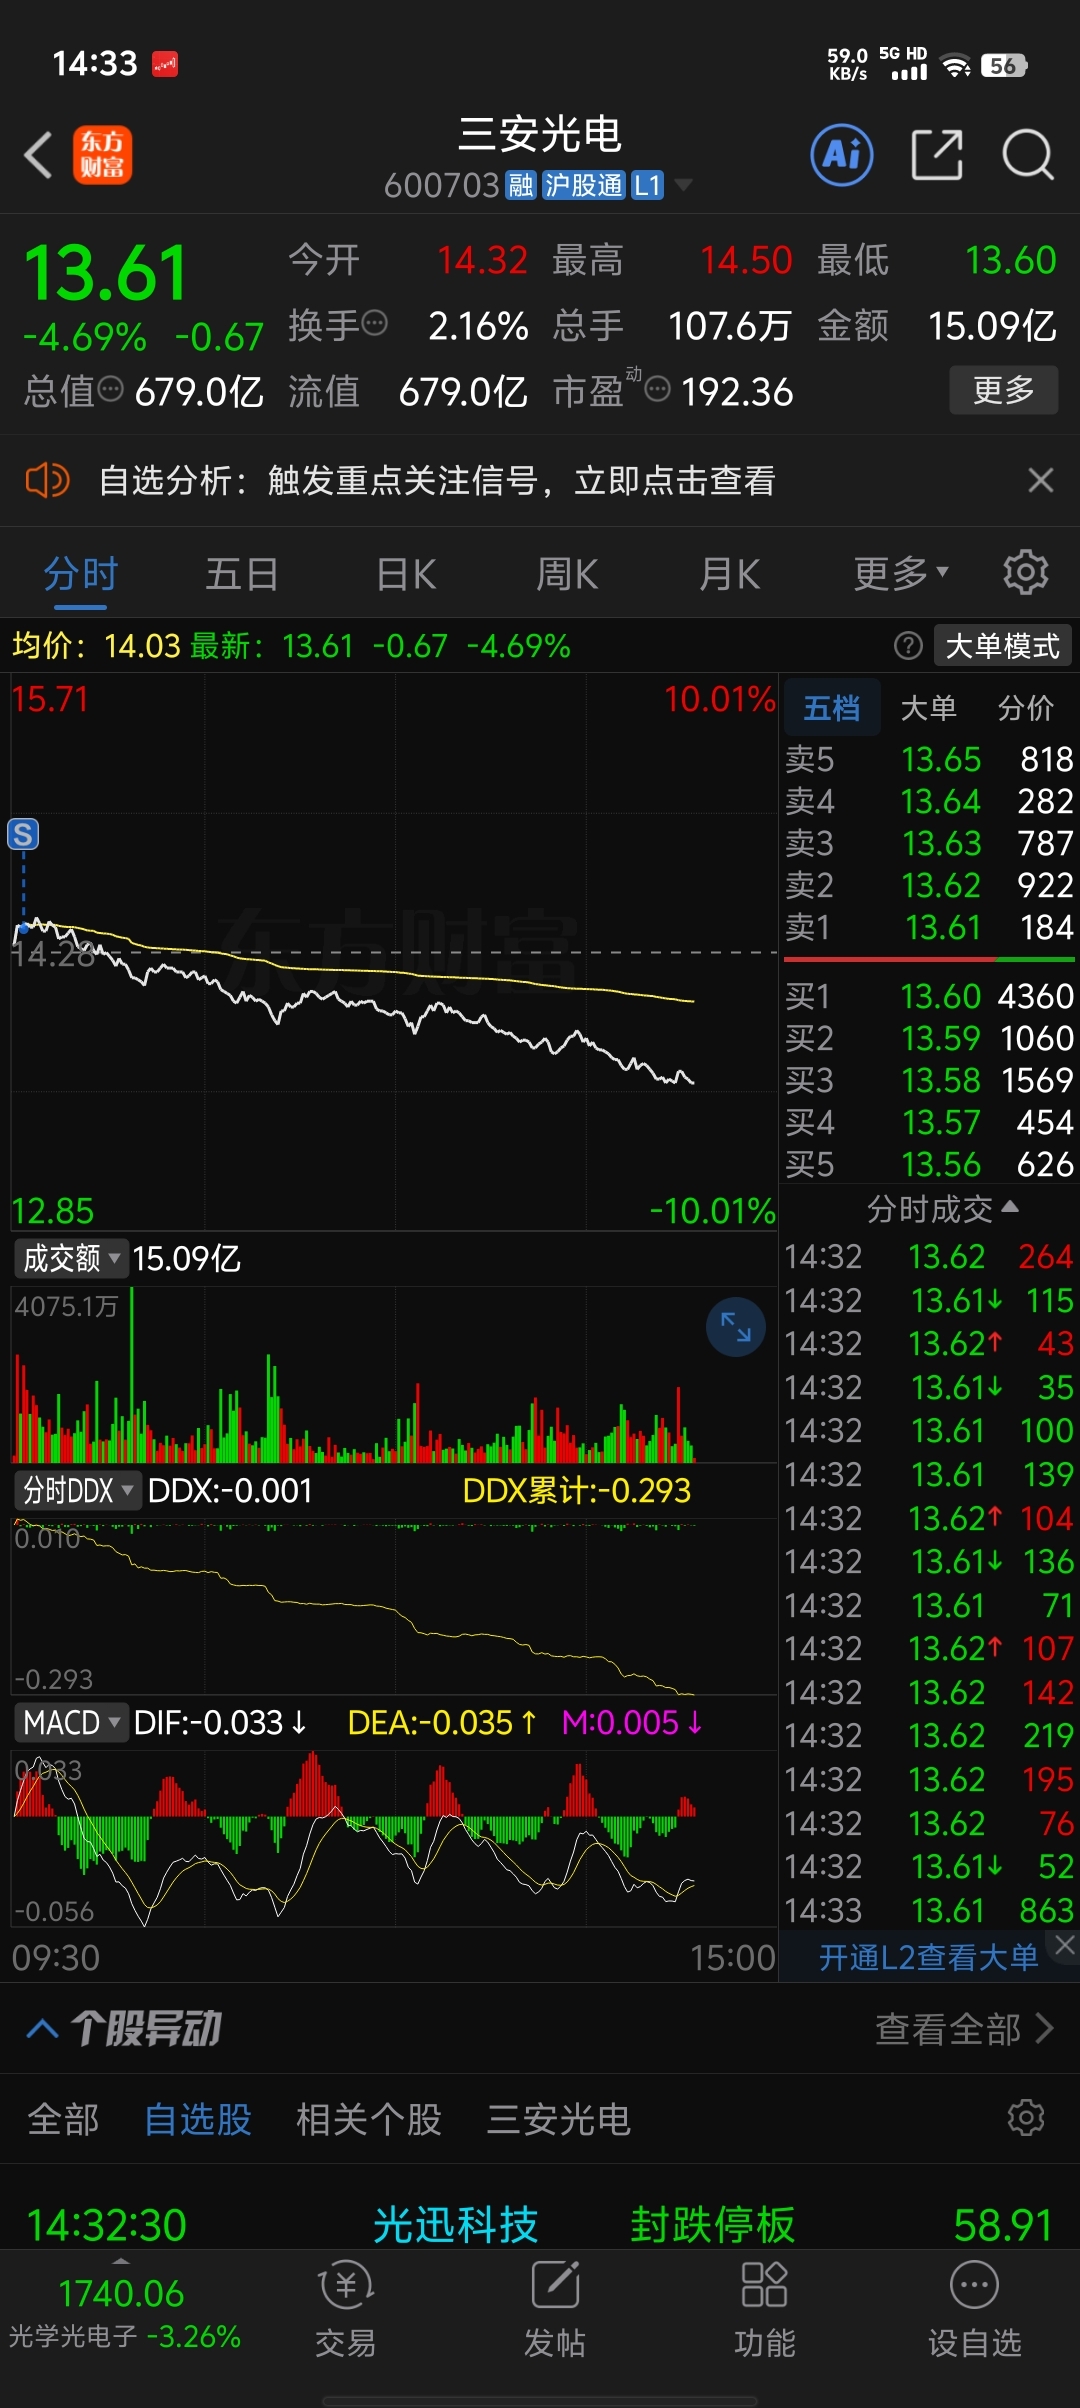Select the 相关个股 filter tab
The image size is (1080, 2408).
tap(369, 2119)
